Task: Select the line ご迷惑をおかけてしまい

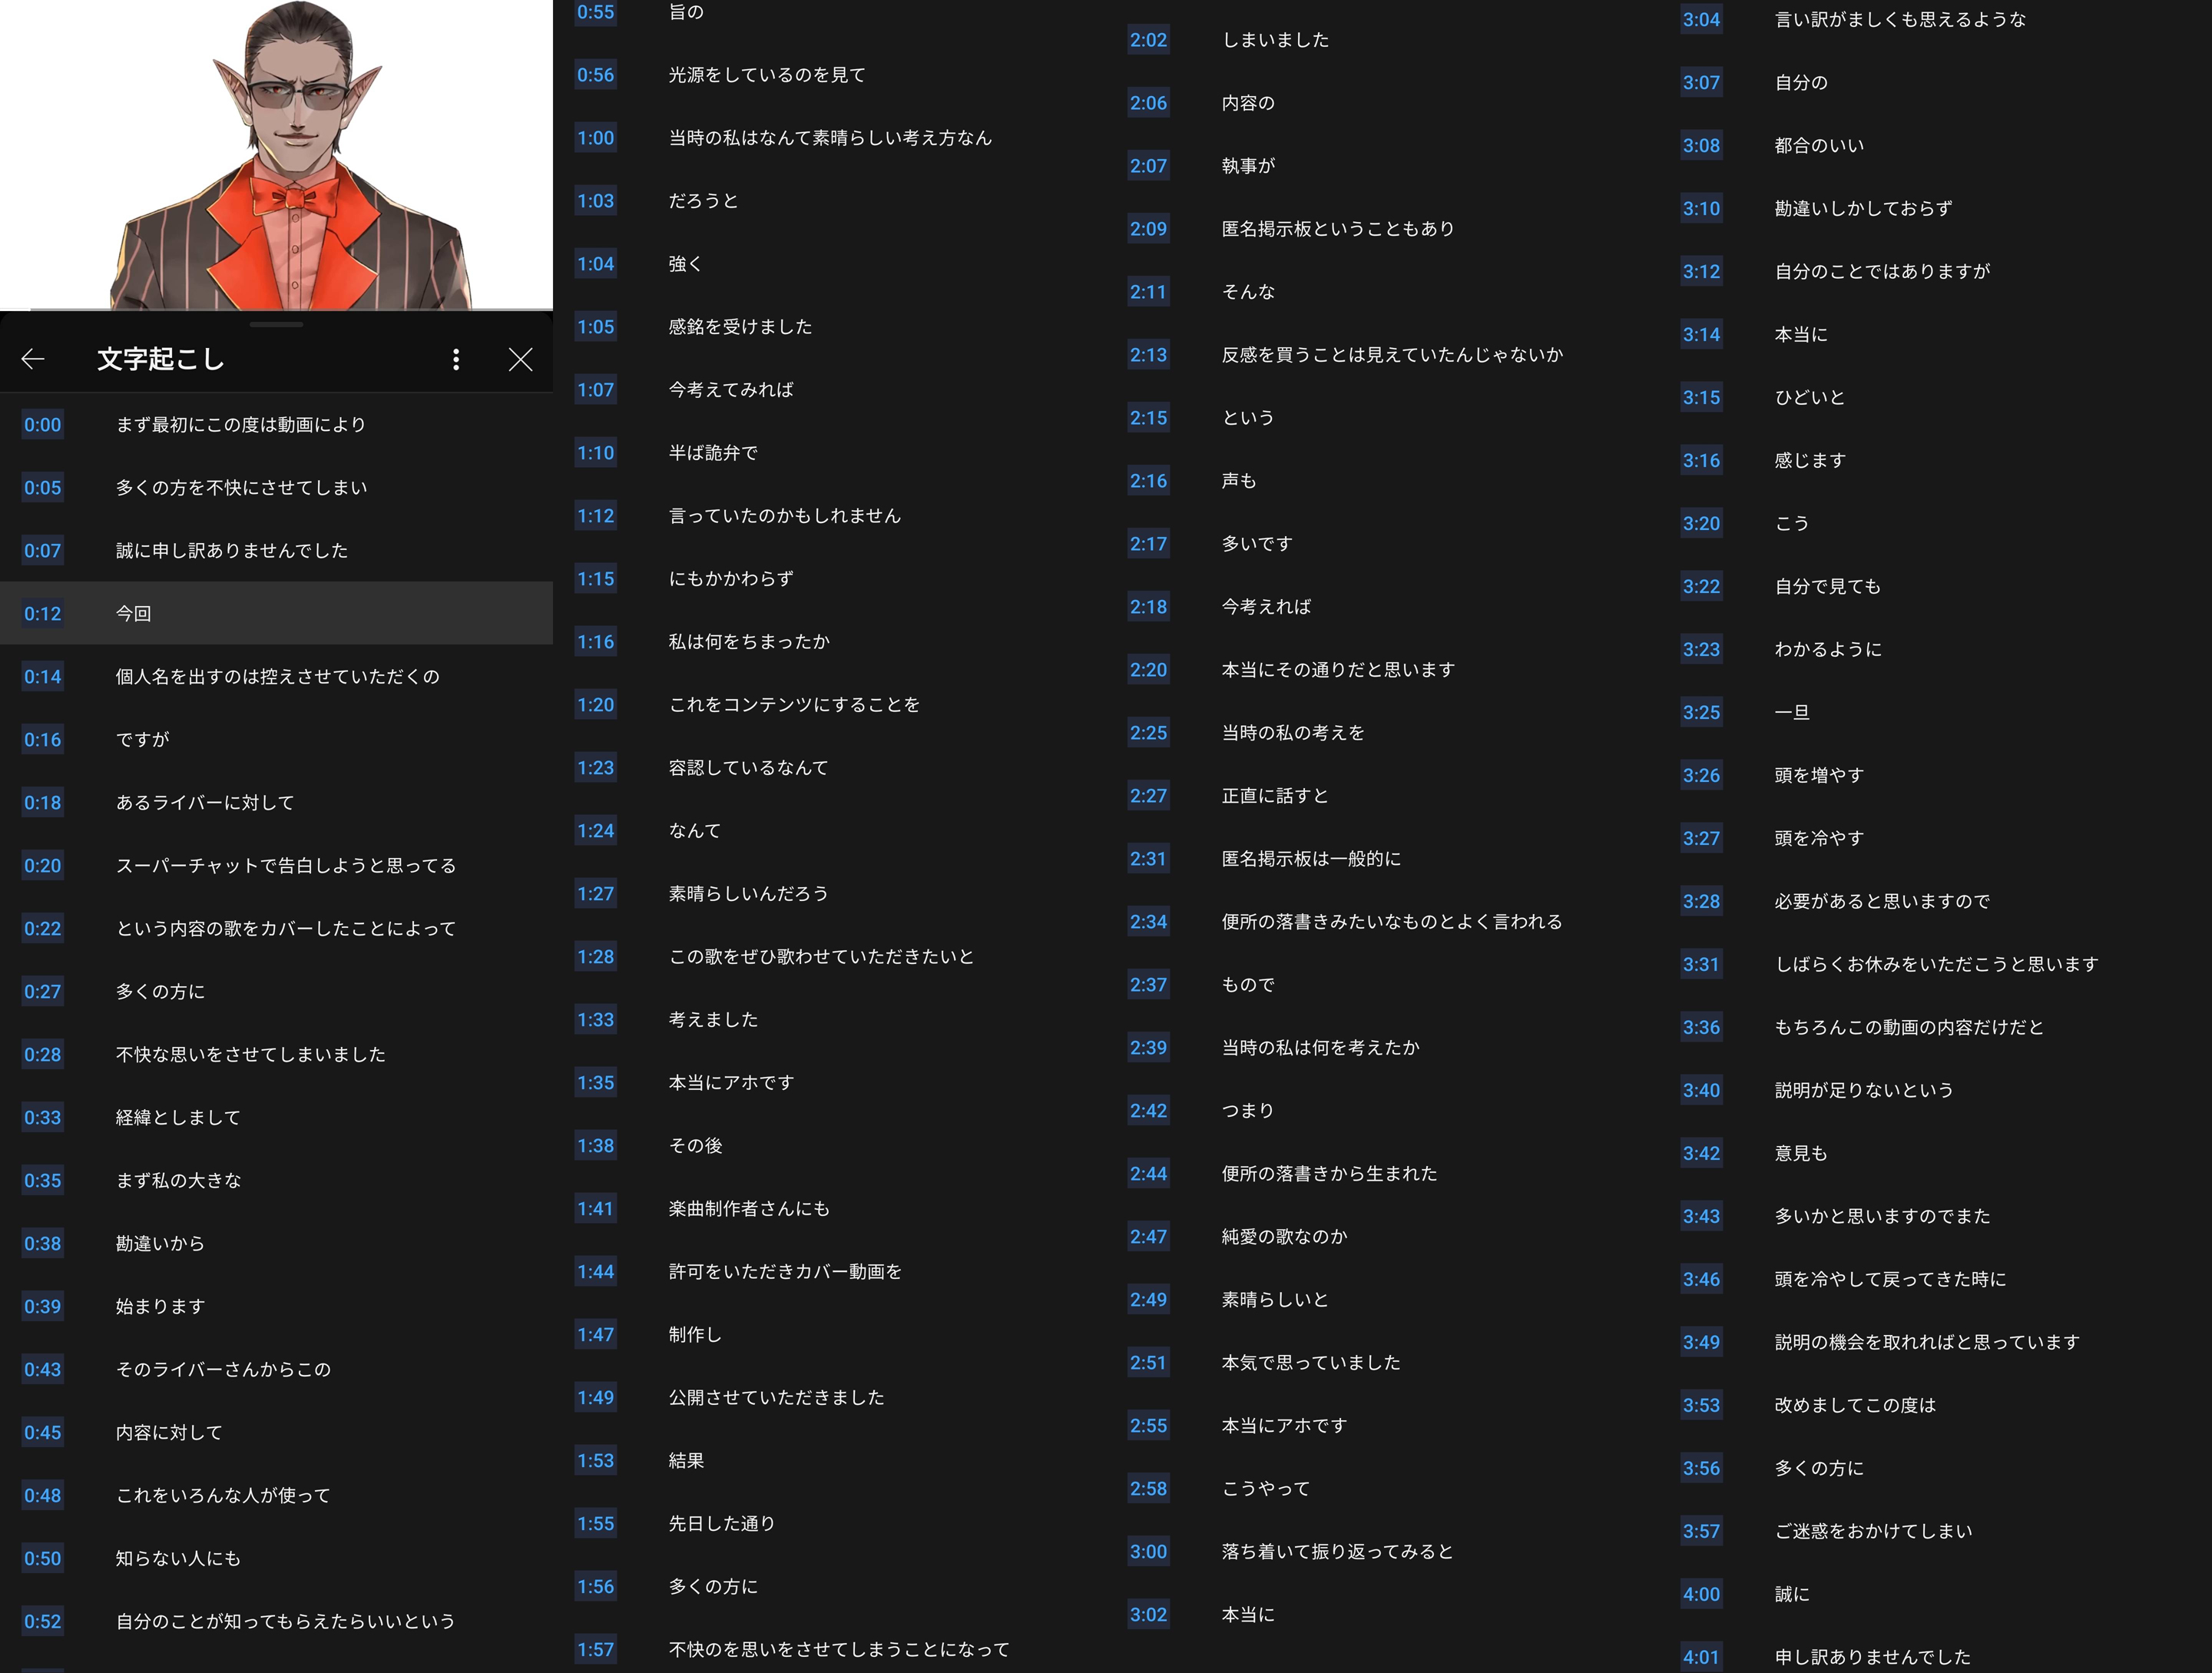Action: [x=1873, y=1532]
